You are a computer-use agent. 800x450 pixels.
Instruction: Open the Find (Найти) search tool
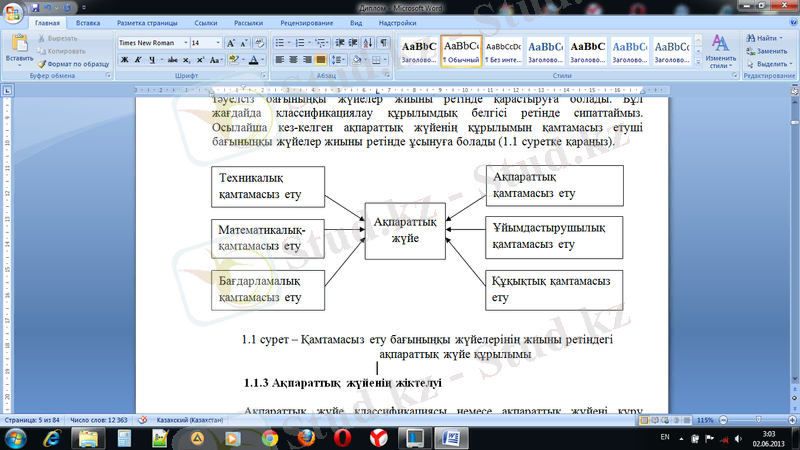[x=766, y=37]
